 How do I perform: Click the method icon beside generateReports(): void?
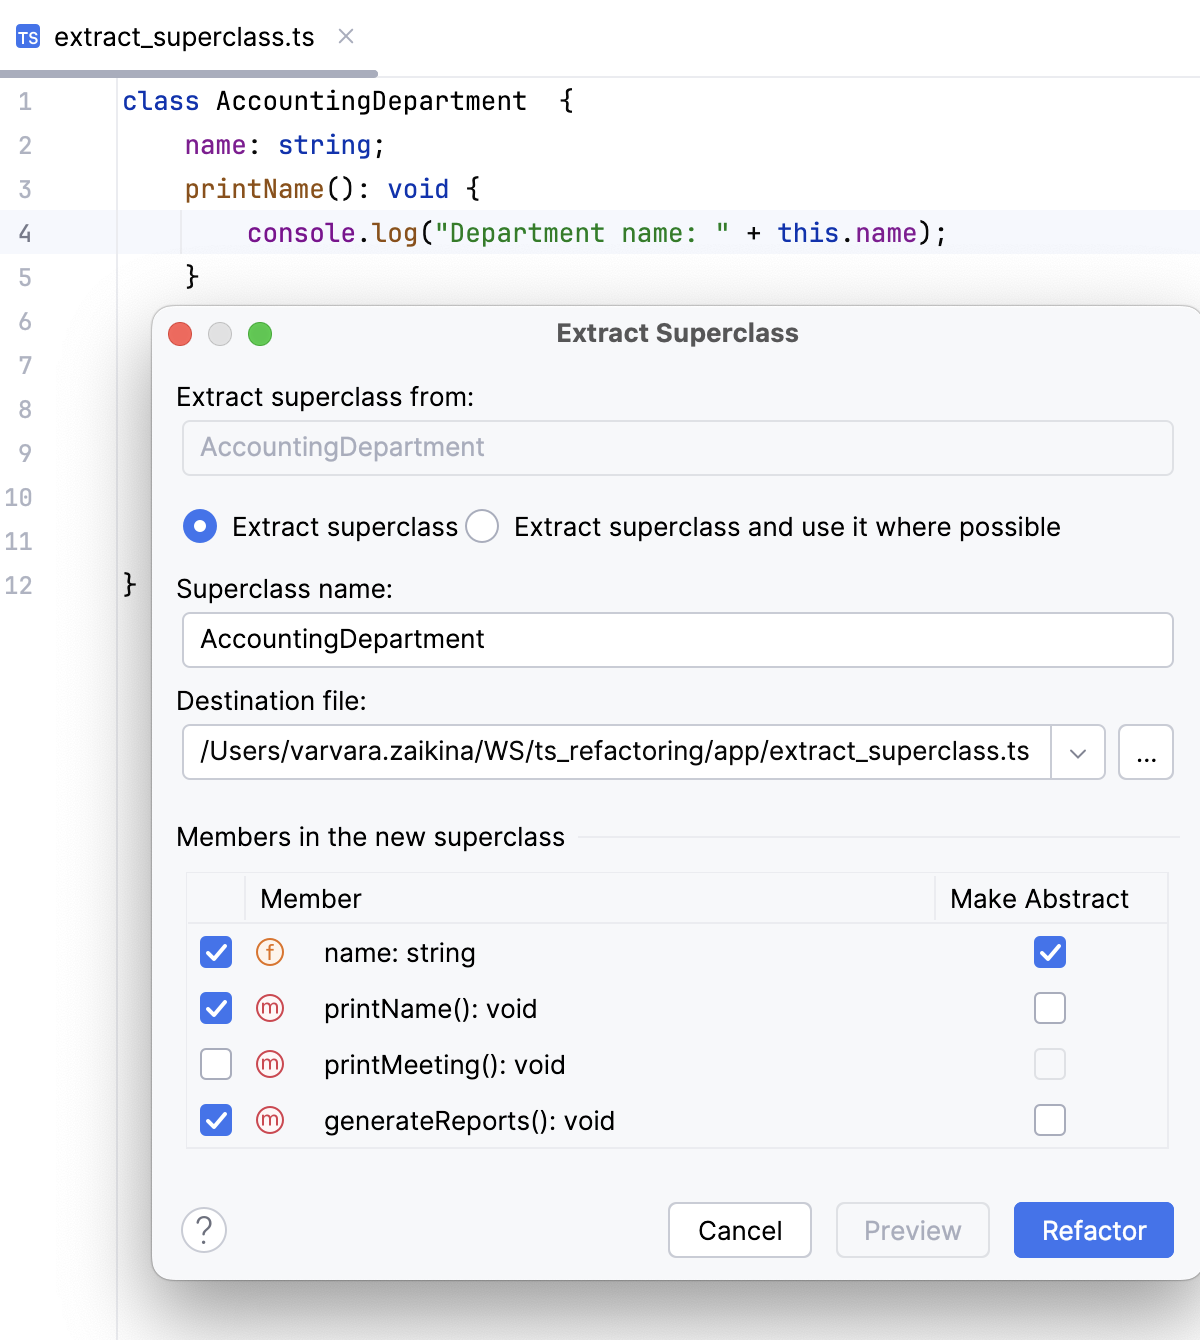tap(269, 1120)
